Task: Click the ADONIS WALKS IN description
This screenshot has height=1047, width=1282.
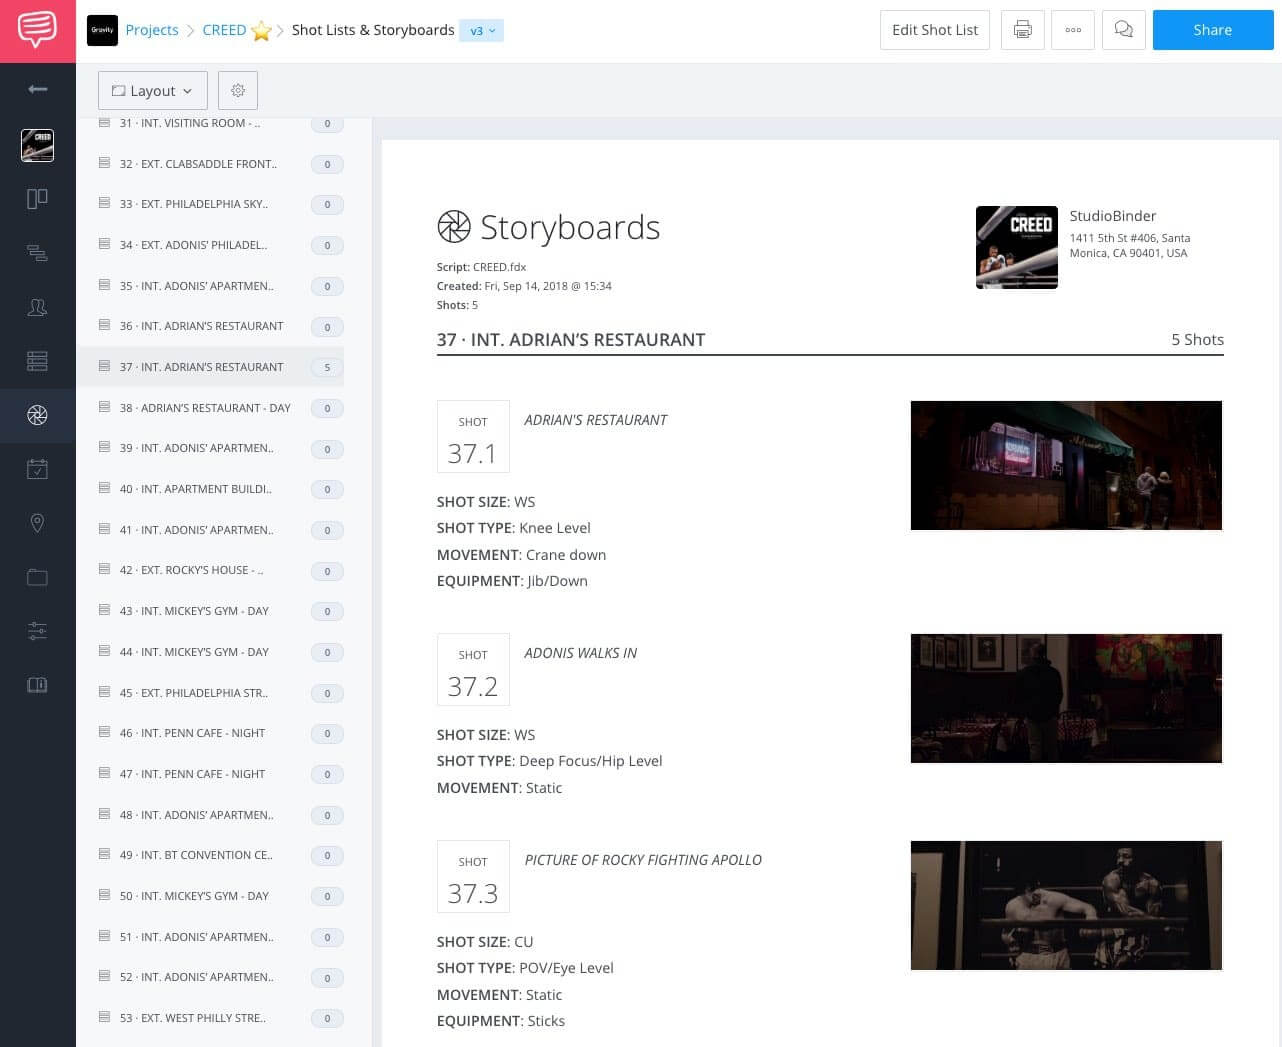Action: pos(580,653)
